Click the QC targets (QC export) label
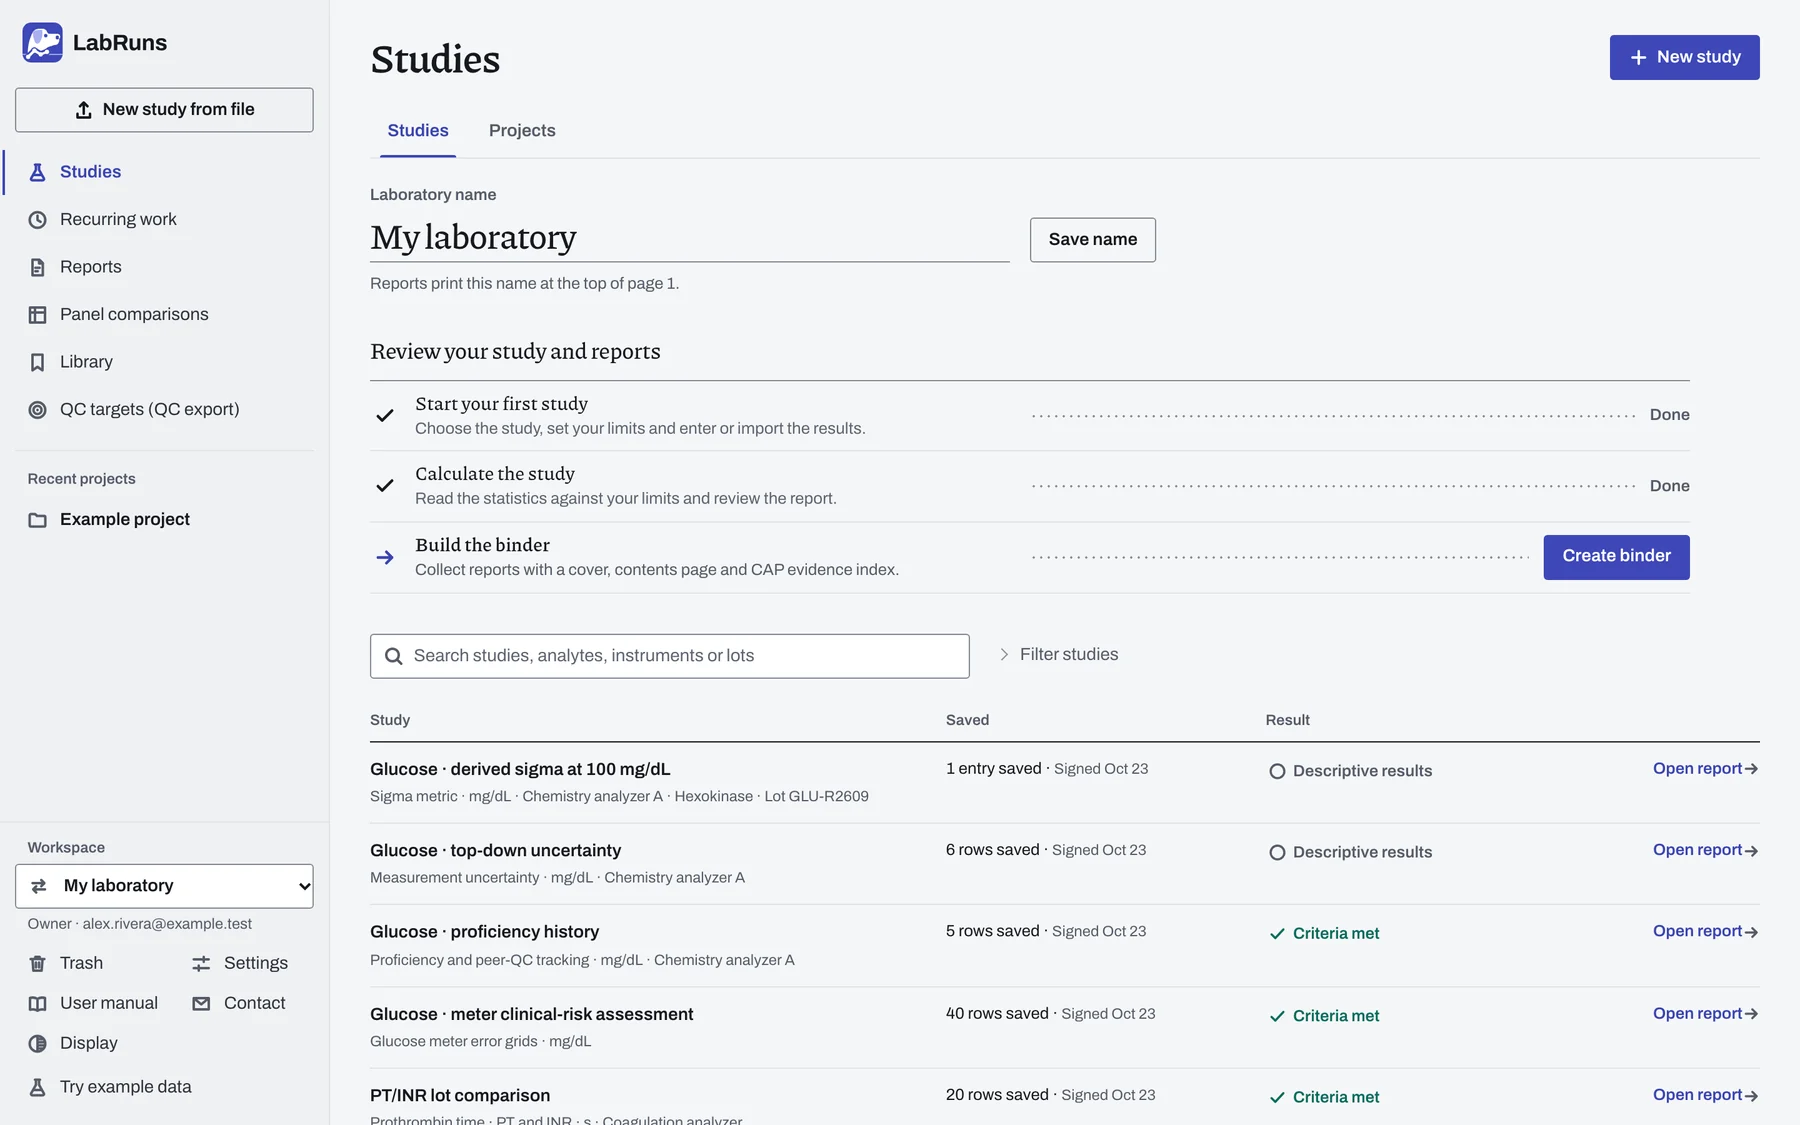The image size is (1800, 1125). click(150, 409)
